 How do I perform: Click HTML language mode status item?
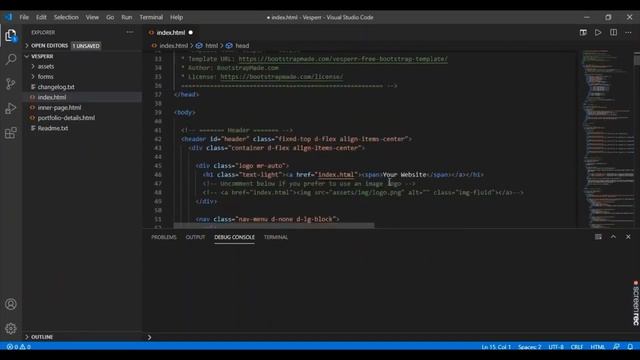point(598,347)
